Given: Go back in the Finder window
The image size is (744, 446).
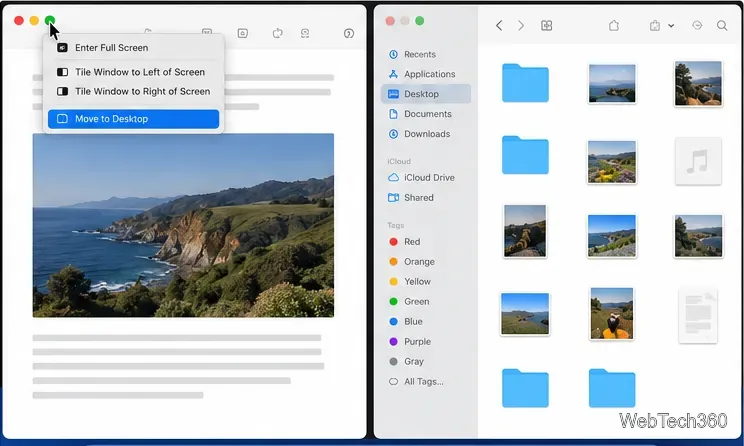Looking at the screenshot, I should pyautogui.click(x=499, y=25).
